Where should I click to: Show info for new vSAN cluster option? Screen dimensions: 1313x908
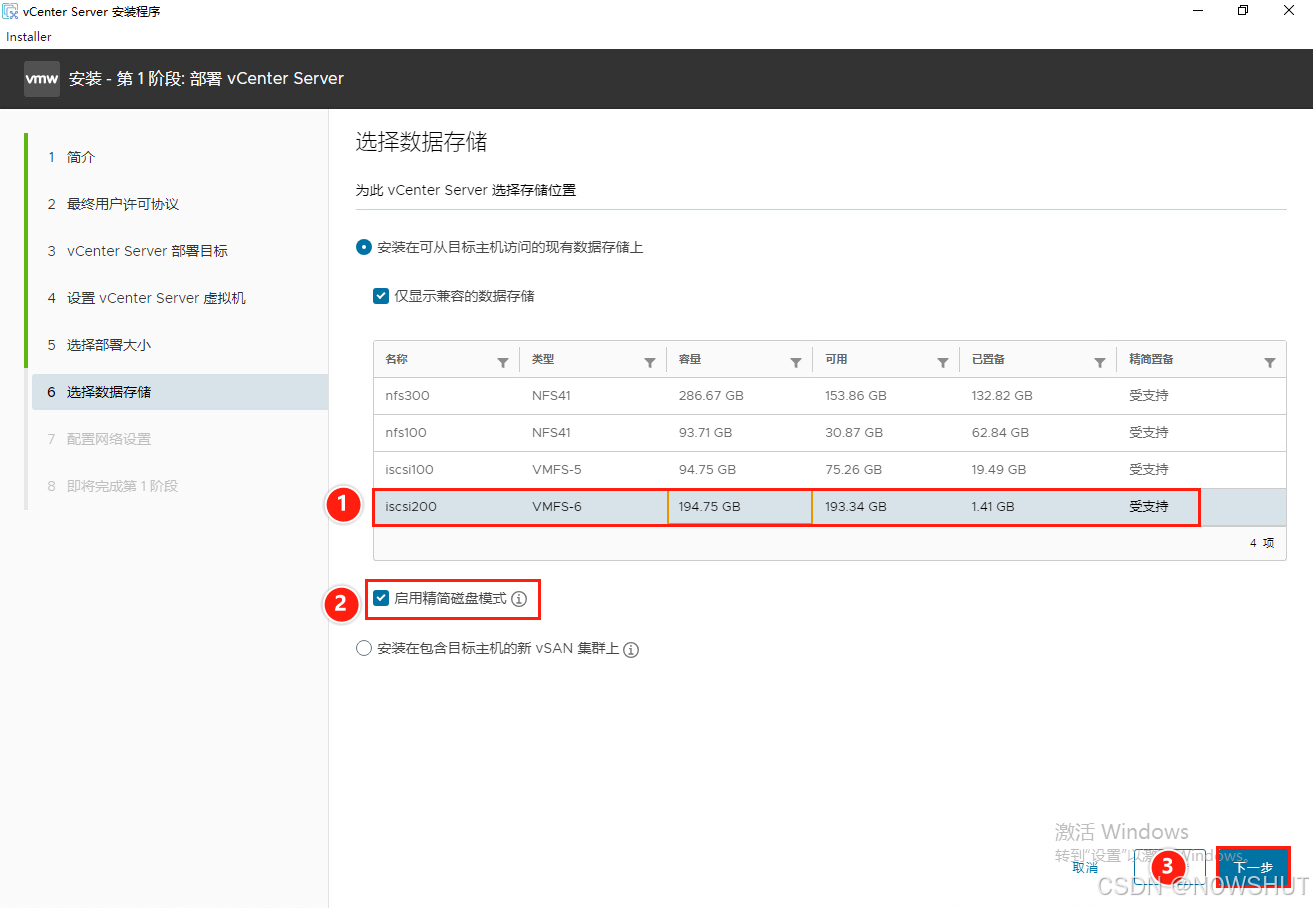pos(631,649)
